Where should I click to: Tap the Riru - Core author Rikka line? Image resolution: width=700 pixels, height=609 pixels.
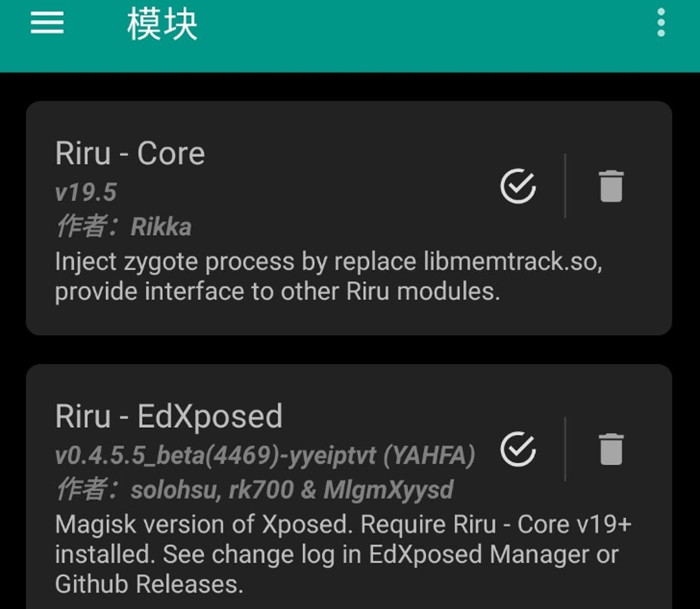pyautogui.click(x=124, y=226)
